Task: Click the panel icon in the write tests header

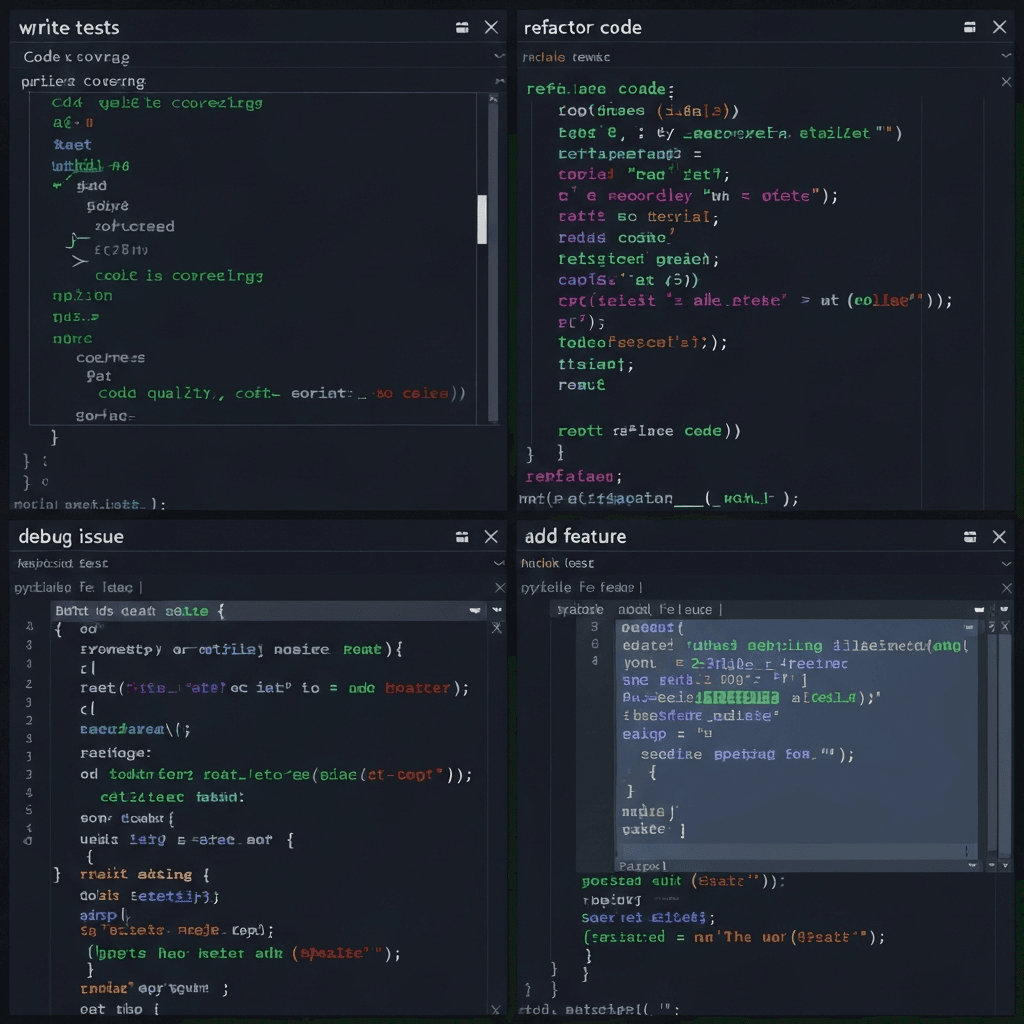Action: tap(462, 27)
